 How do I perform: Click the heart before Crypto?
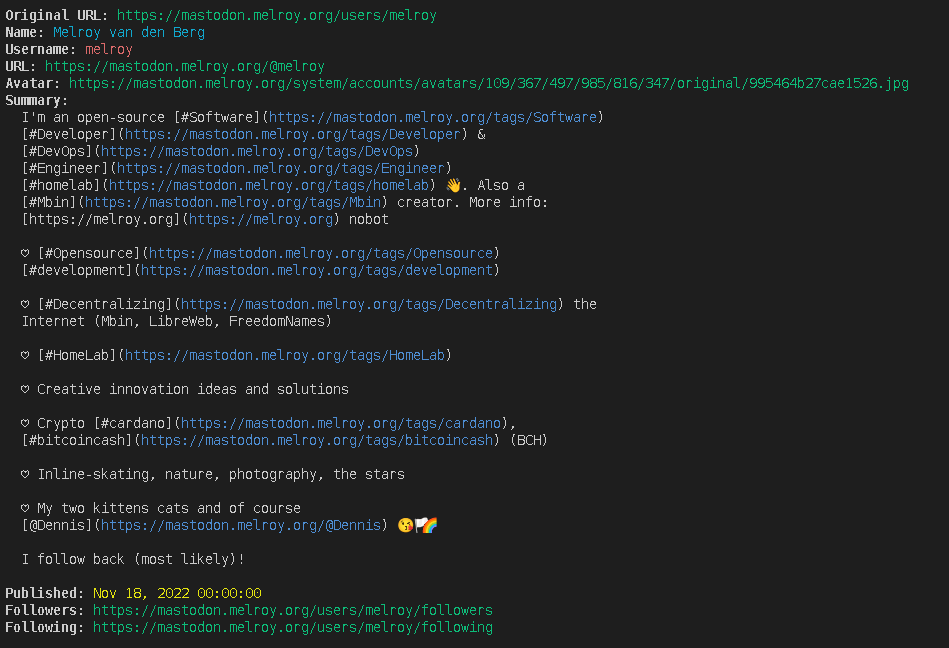(25, 422)
